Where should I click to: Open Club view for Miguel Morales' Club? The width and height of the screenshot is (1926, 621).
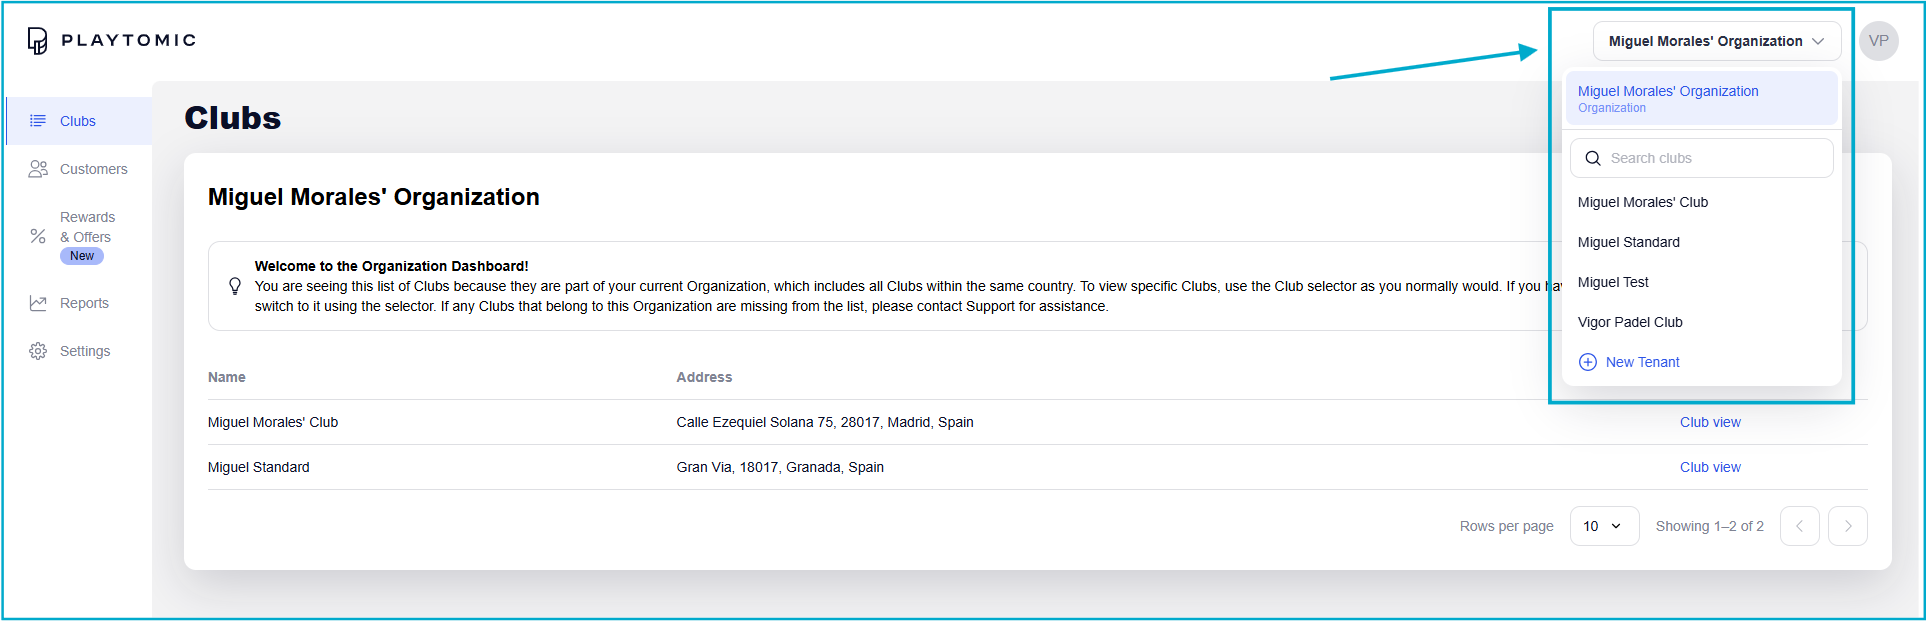[x=1710, y=422]
